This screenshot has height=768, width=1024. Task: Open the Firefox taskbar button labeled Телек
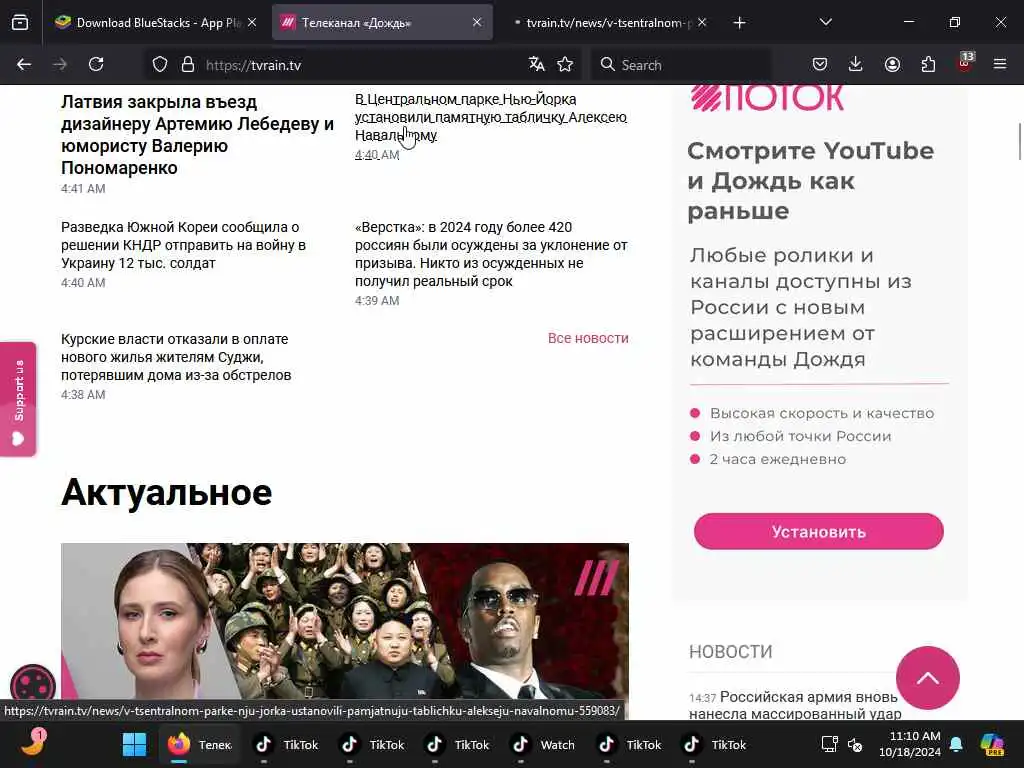200,744
